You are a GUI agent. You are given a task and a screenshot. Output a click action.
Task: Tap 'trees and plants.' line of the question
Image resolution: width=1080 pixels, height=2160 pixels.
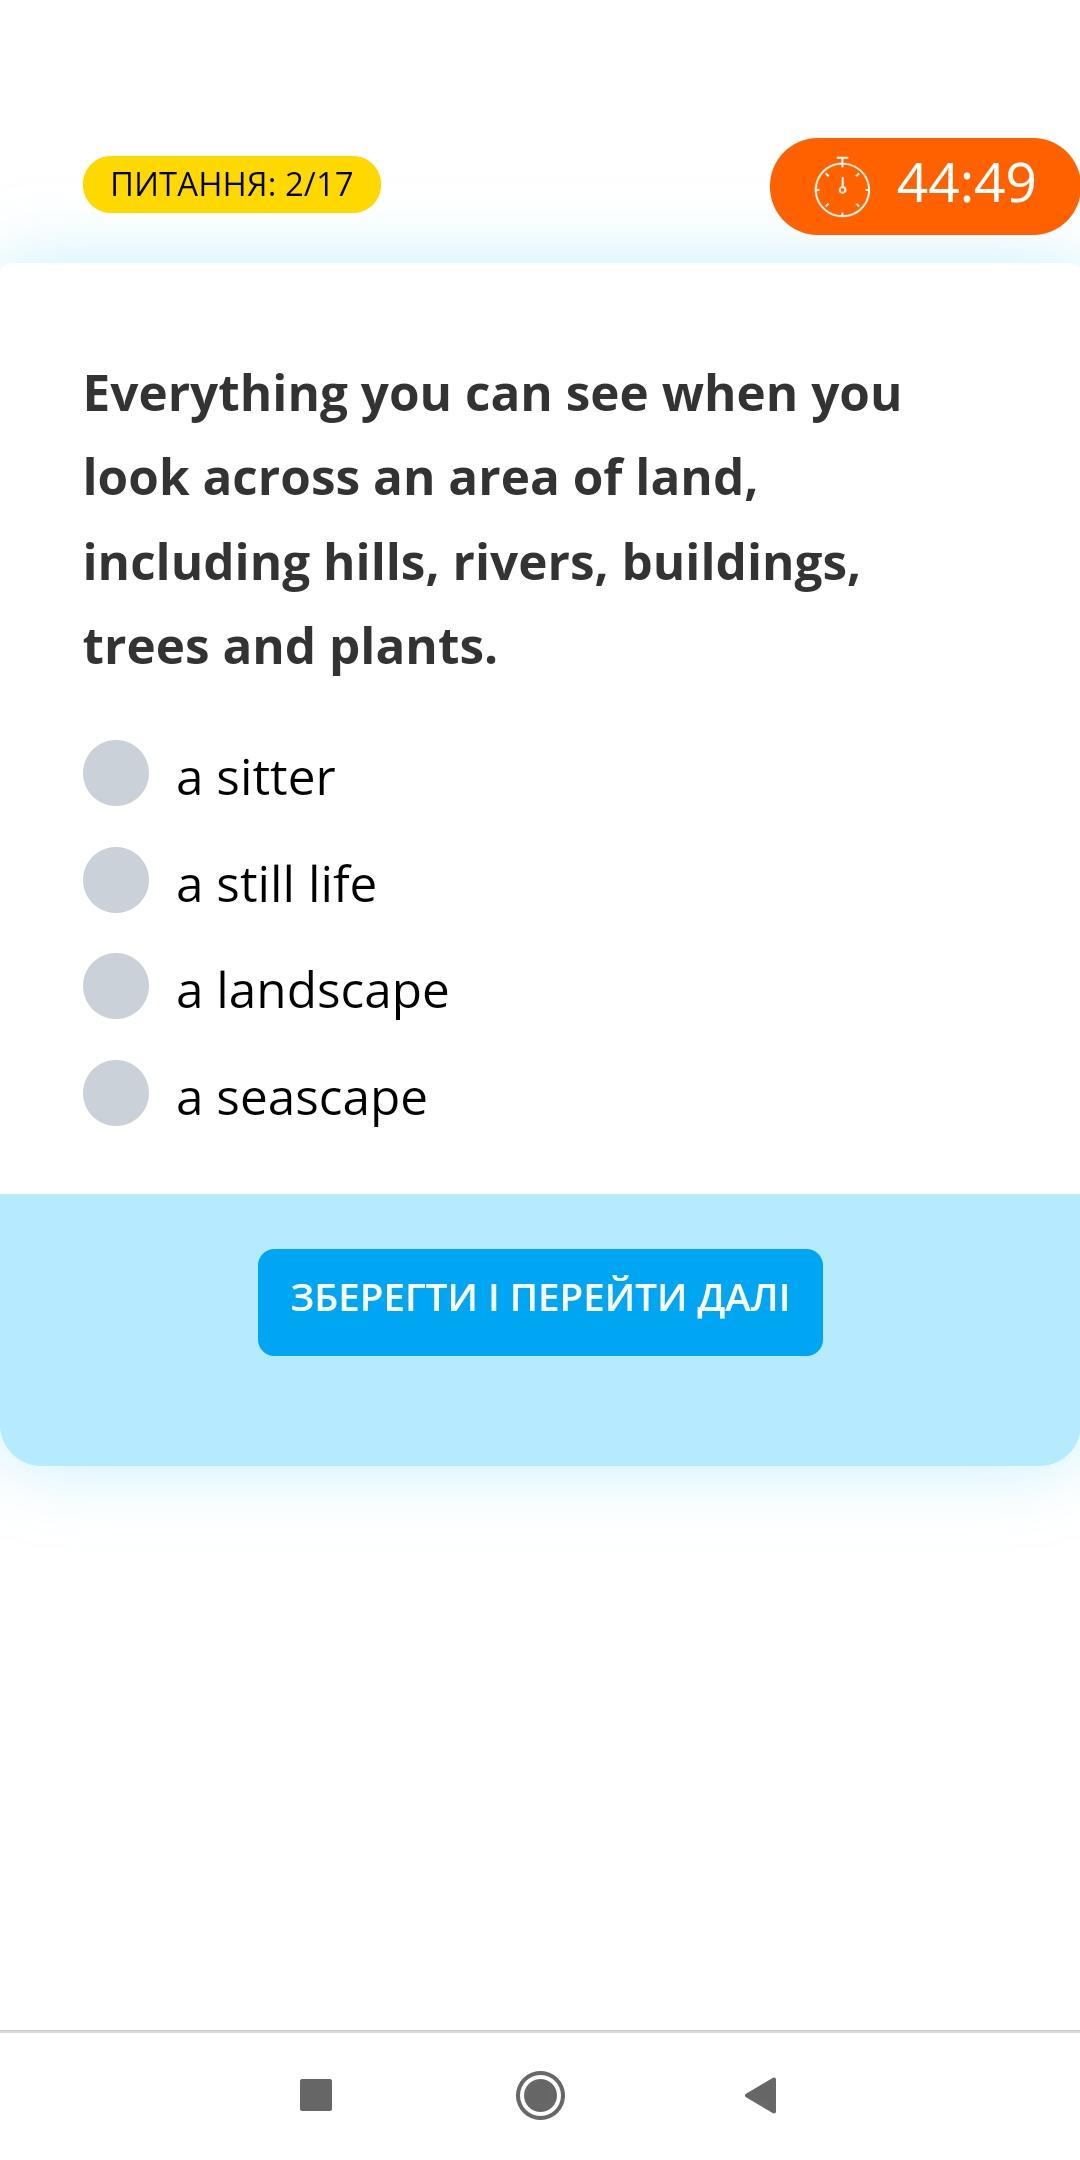[x=290, y=646]
